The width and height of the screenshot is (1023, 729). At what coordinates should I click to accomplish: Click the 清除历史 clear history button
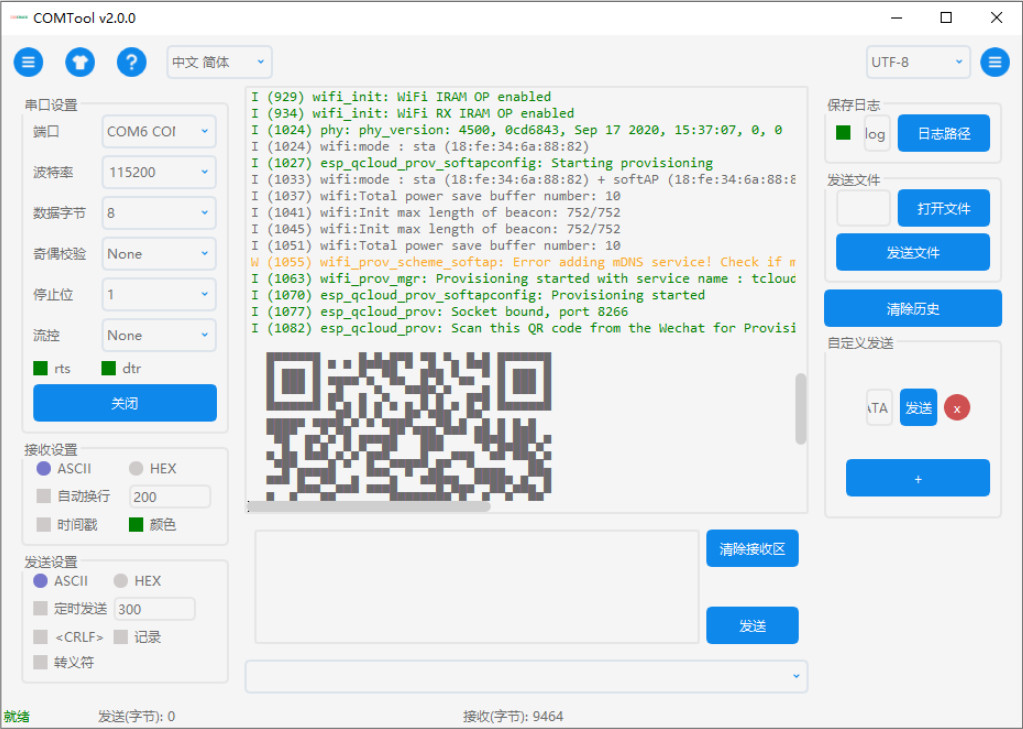[913, 308]
